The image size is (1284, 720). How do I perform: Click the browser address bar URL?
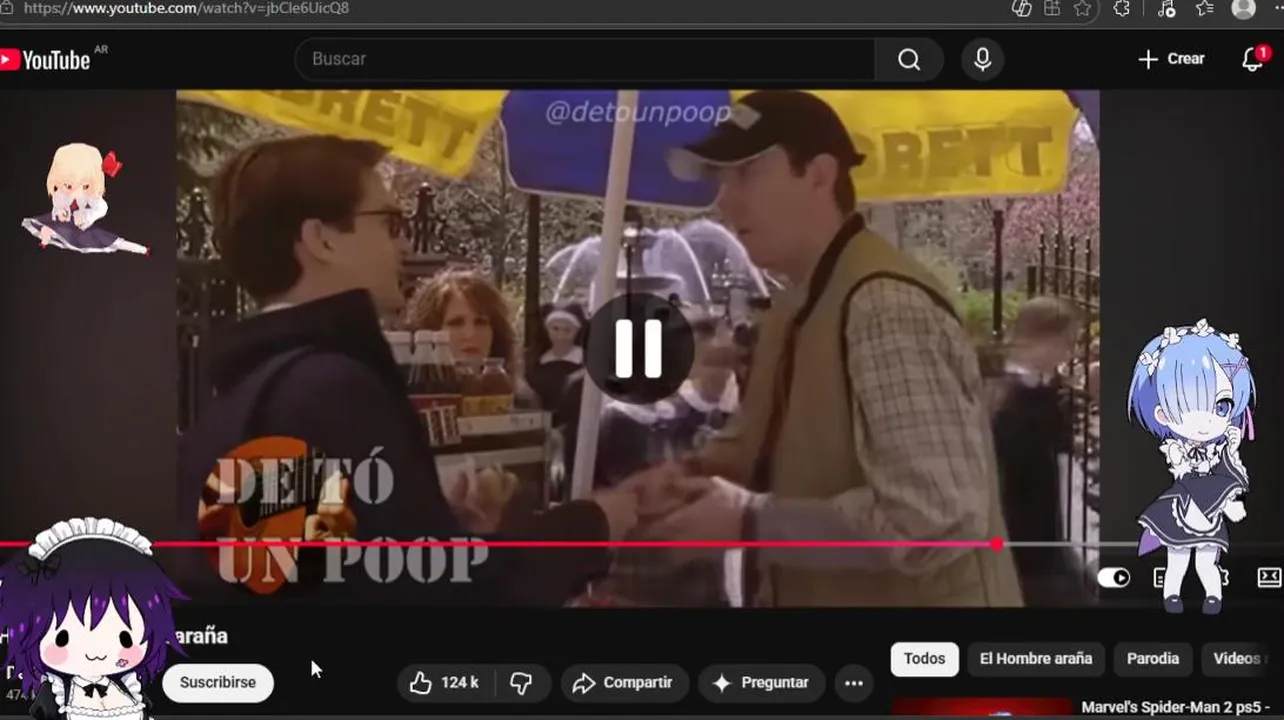[185, 8]
